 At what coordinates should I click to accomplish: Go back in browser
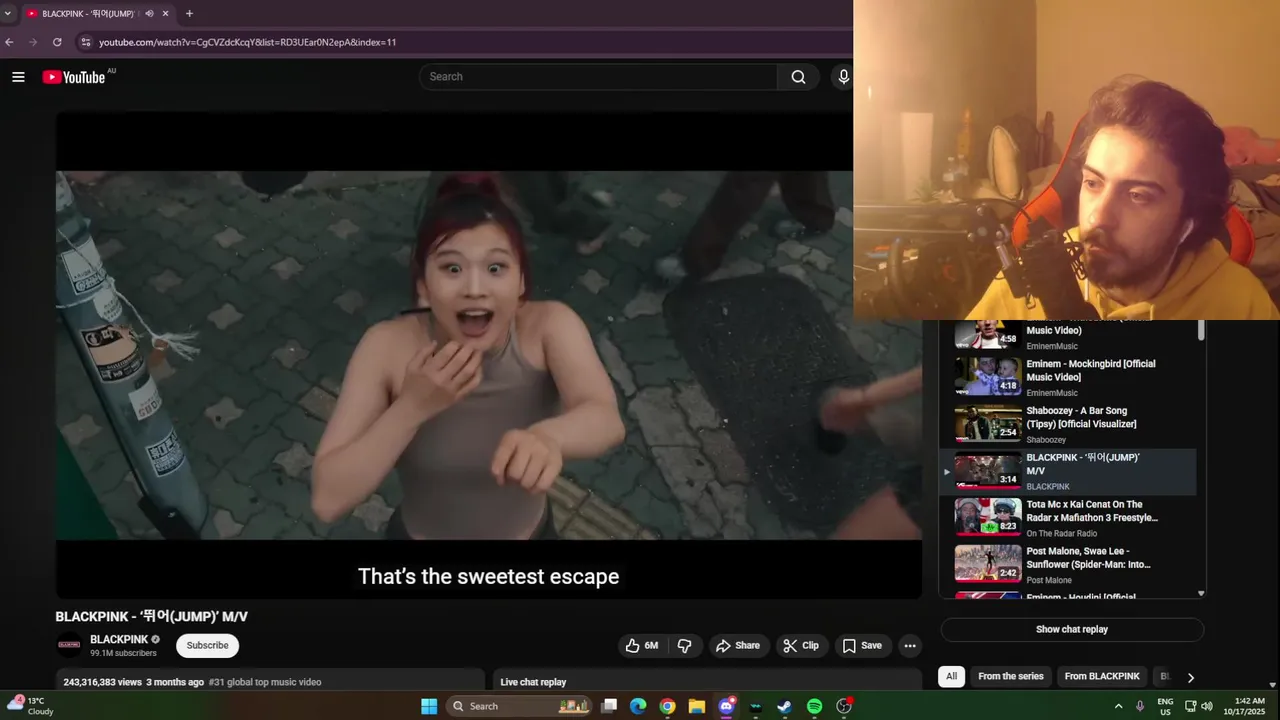pyautogui.click(x=9, y=42)
